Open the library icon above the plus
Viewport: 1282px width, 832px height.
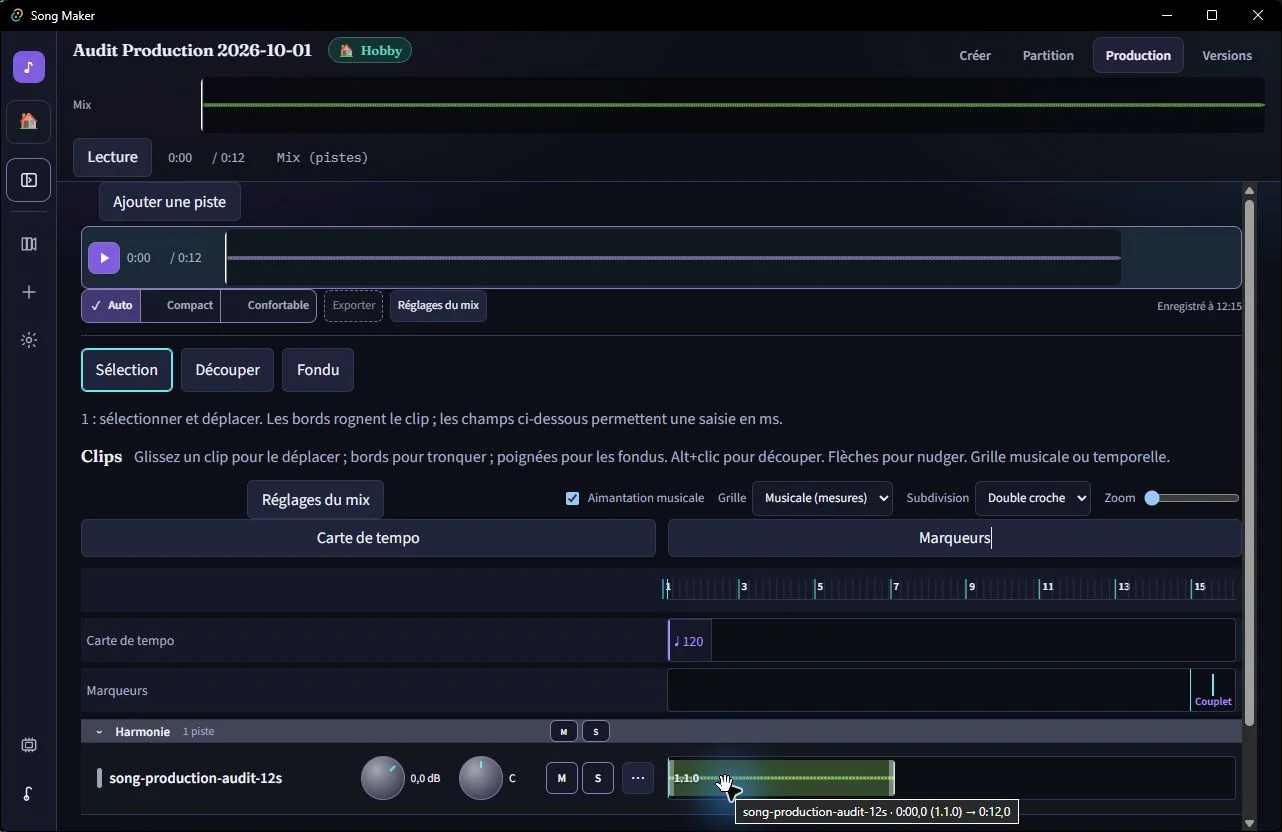(x=29, y=244)
